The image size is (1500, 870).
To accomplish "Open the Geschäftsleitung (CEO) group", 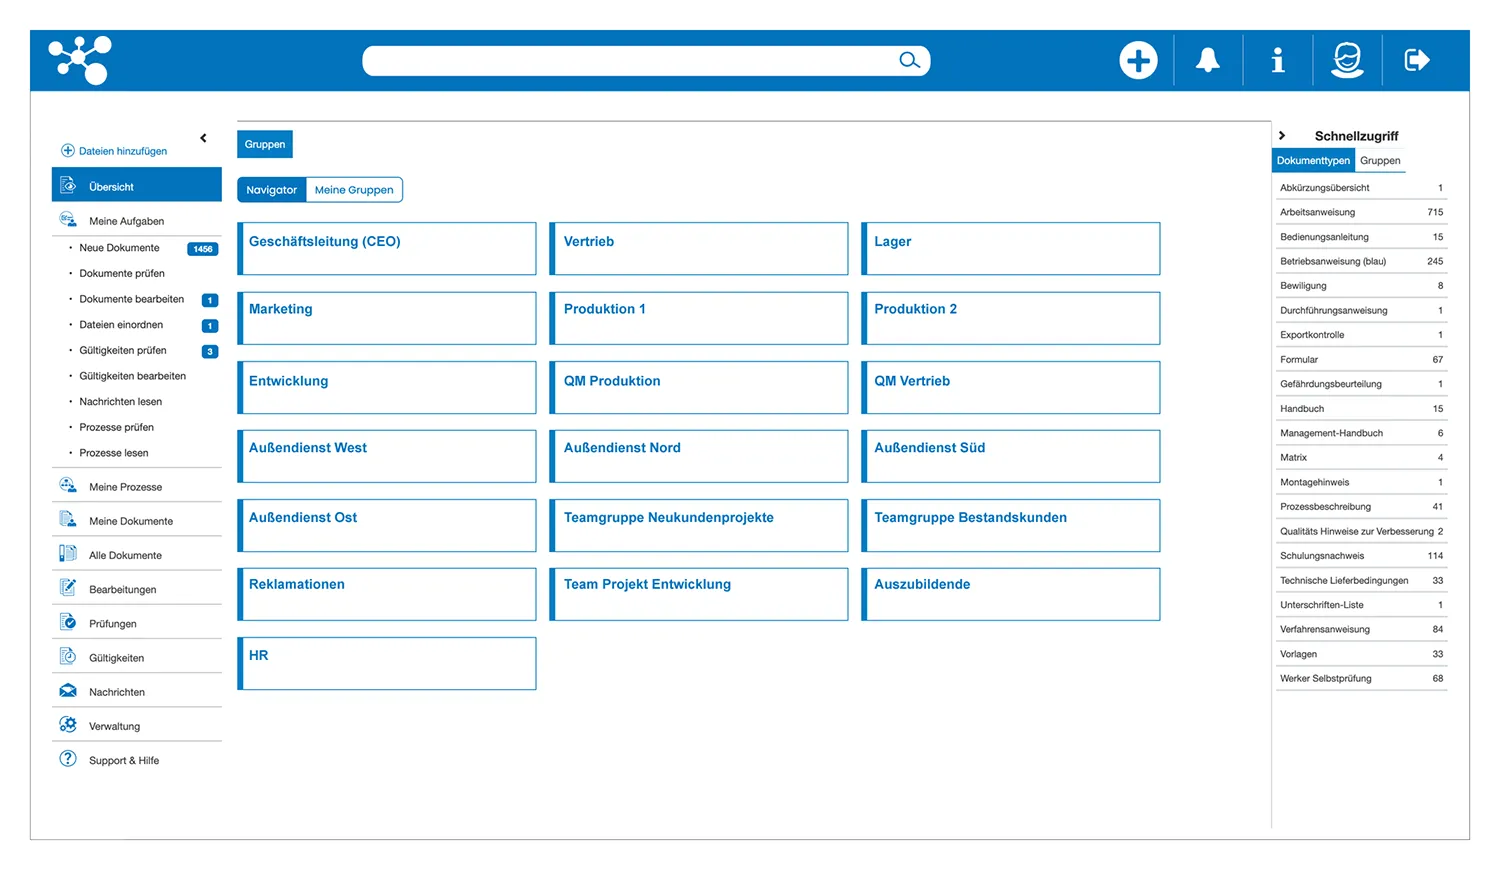I will pos(387,248).
